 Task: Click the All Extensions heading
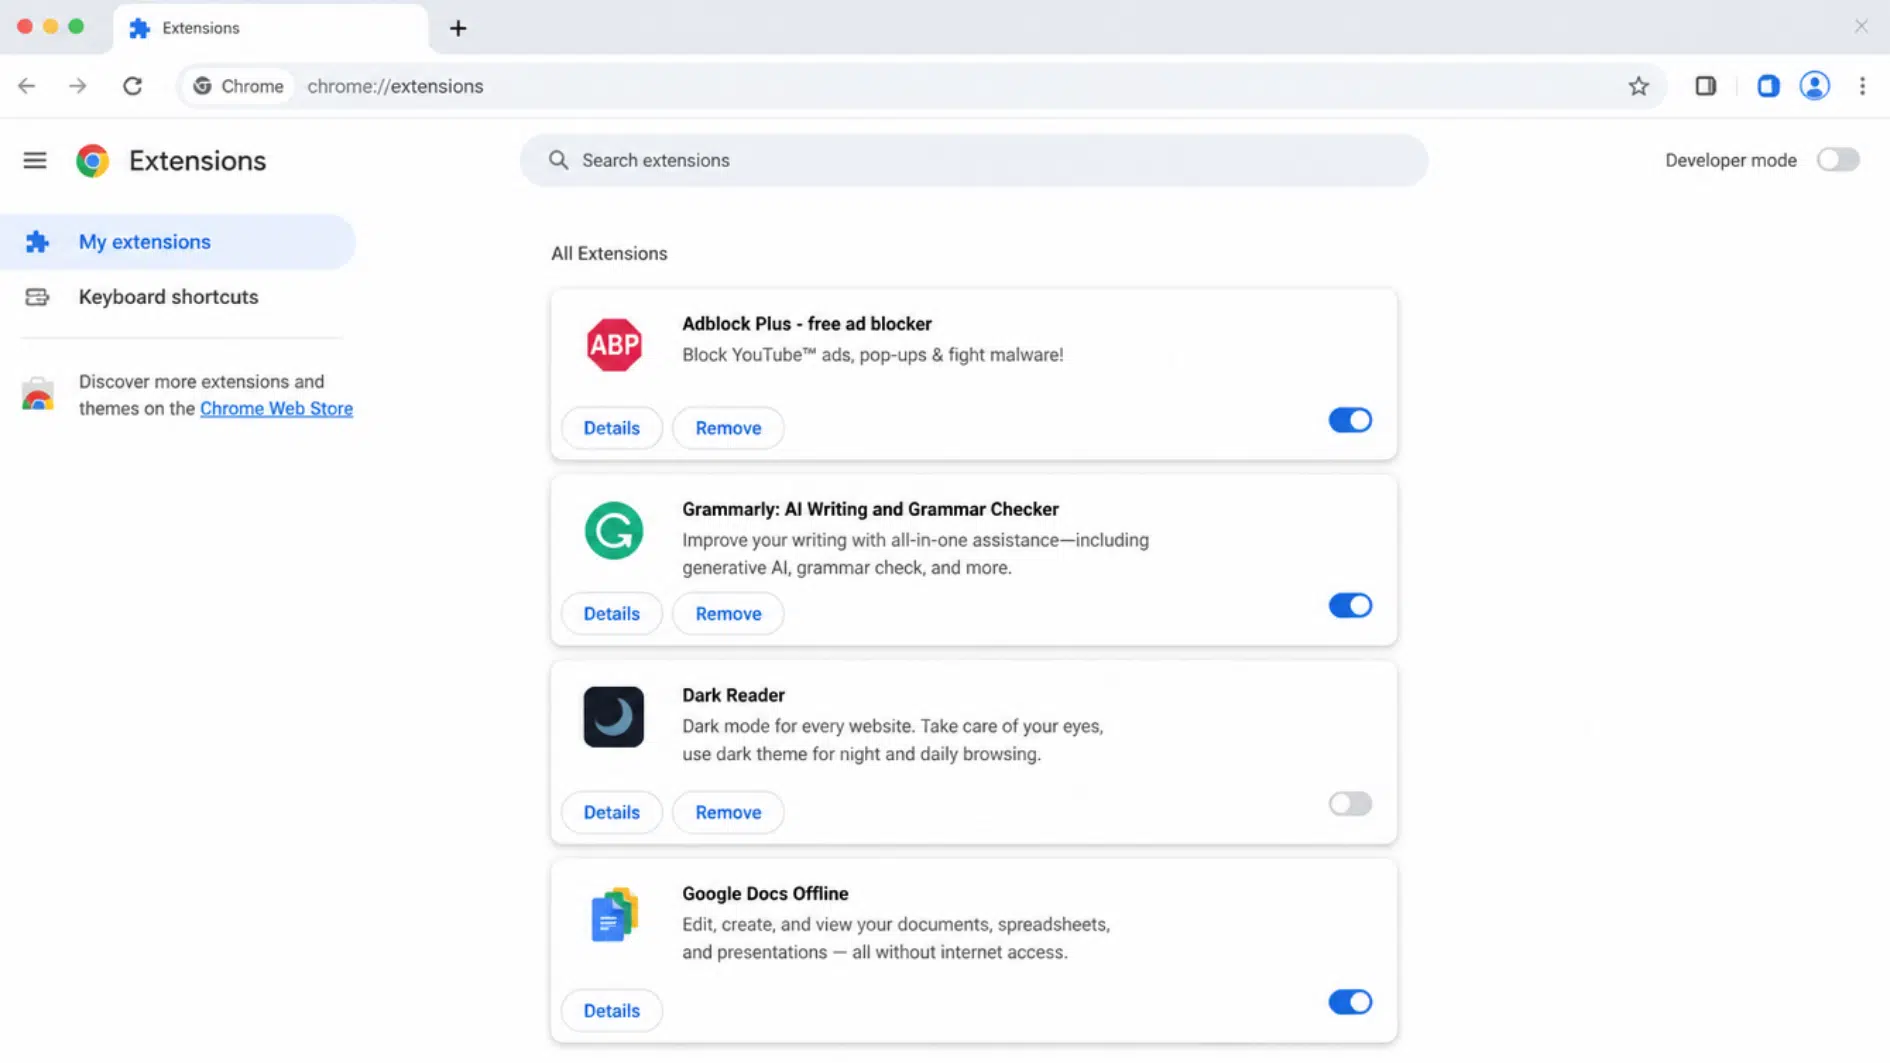point(609,253)
